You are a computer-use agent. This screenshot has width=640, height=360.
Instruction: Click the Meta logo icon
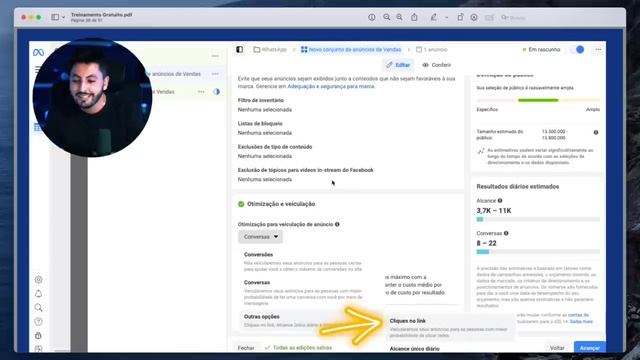(38, 53)
